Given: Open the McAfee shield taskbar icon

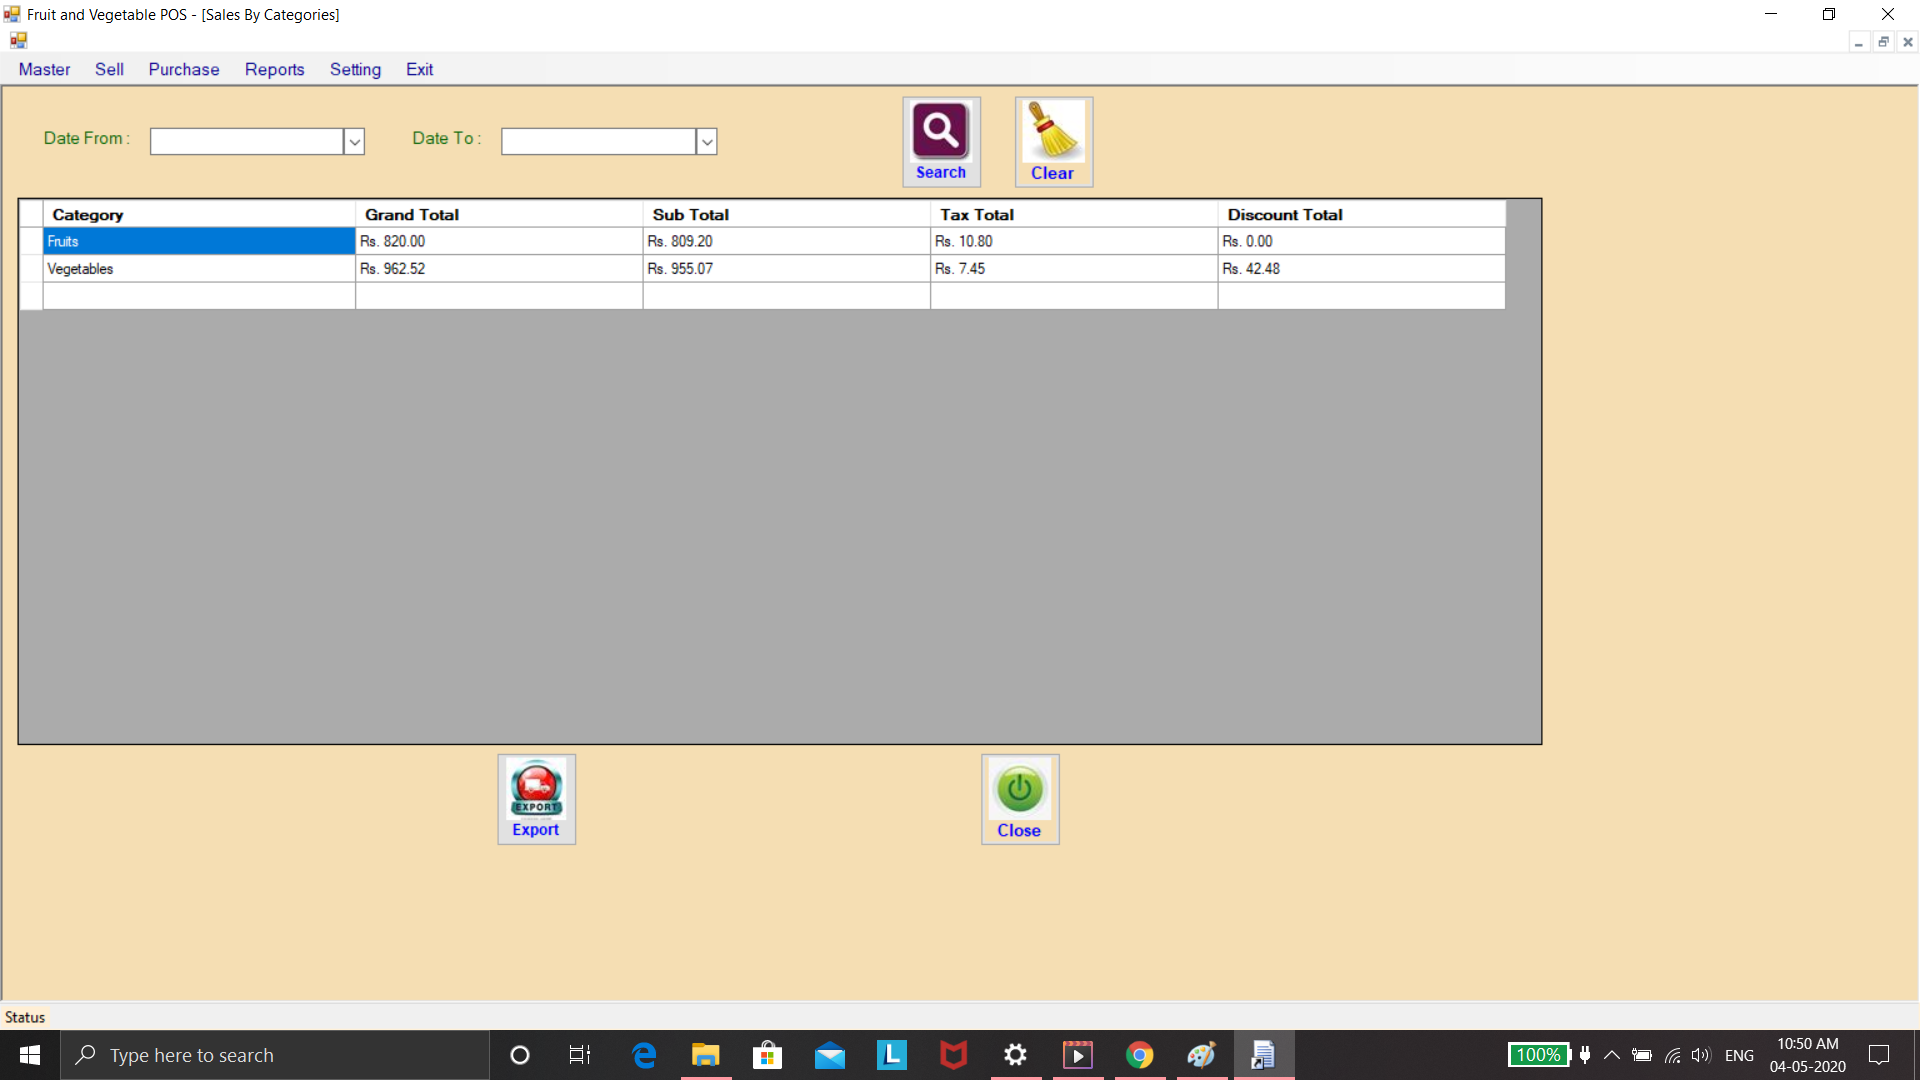Looking at the screenshot, I should (953, 1055).
